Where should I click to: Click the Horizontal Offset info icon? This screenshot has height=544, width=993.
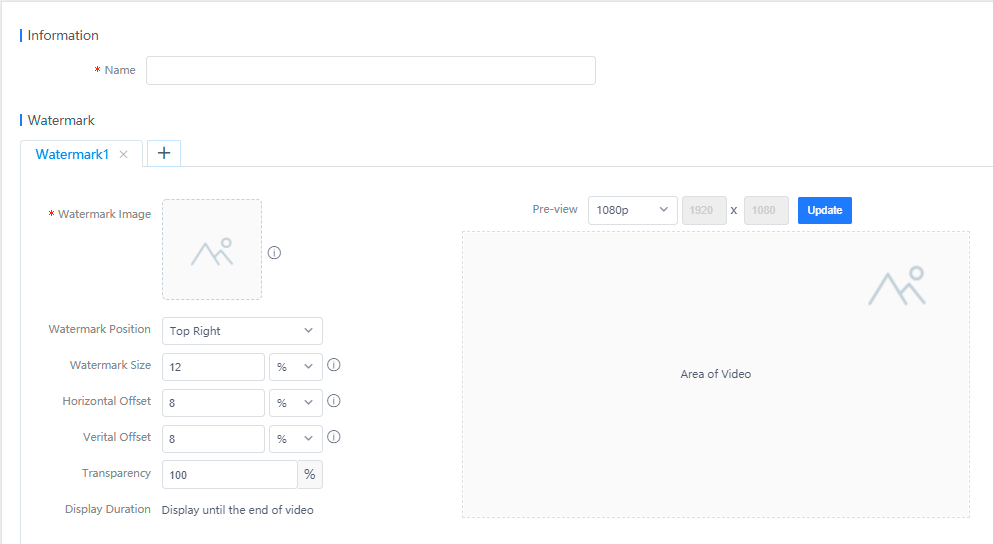(x=334, y=401)
